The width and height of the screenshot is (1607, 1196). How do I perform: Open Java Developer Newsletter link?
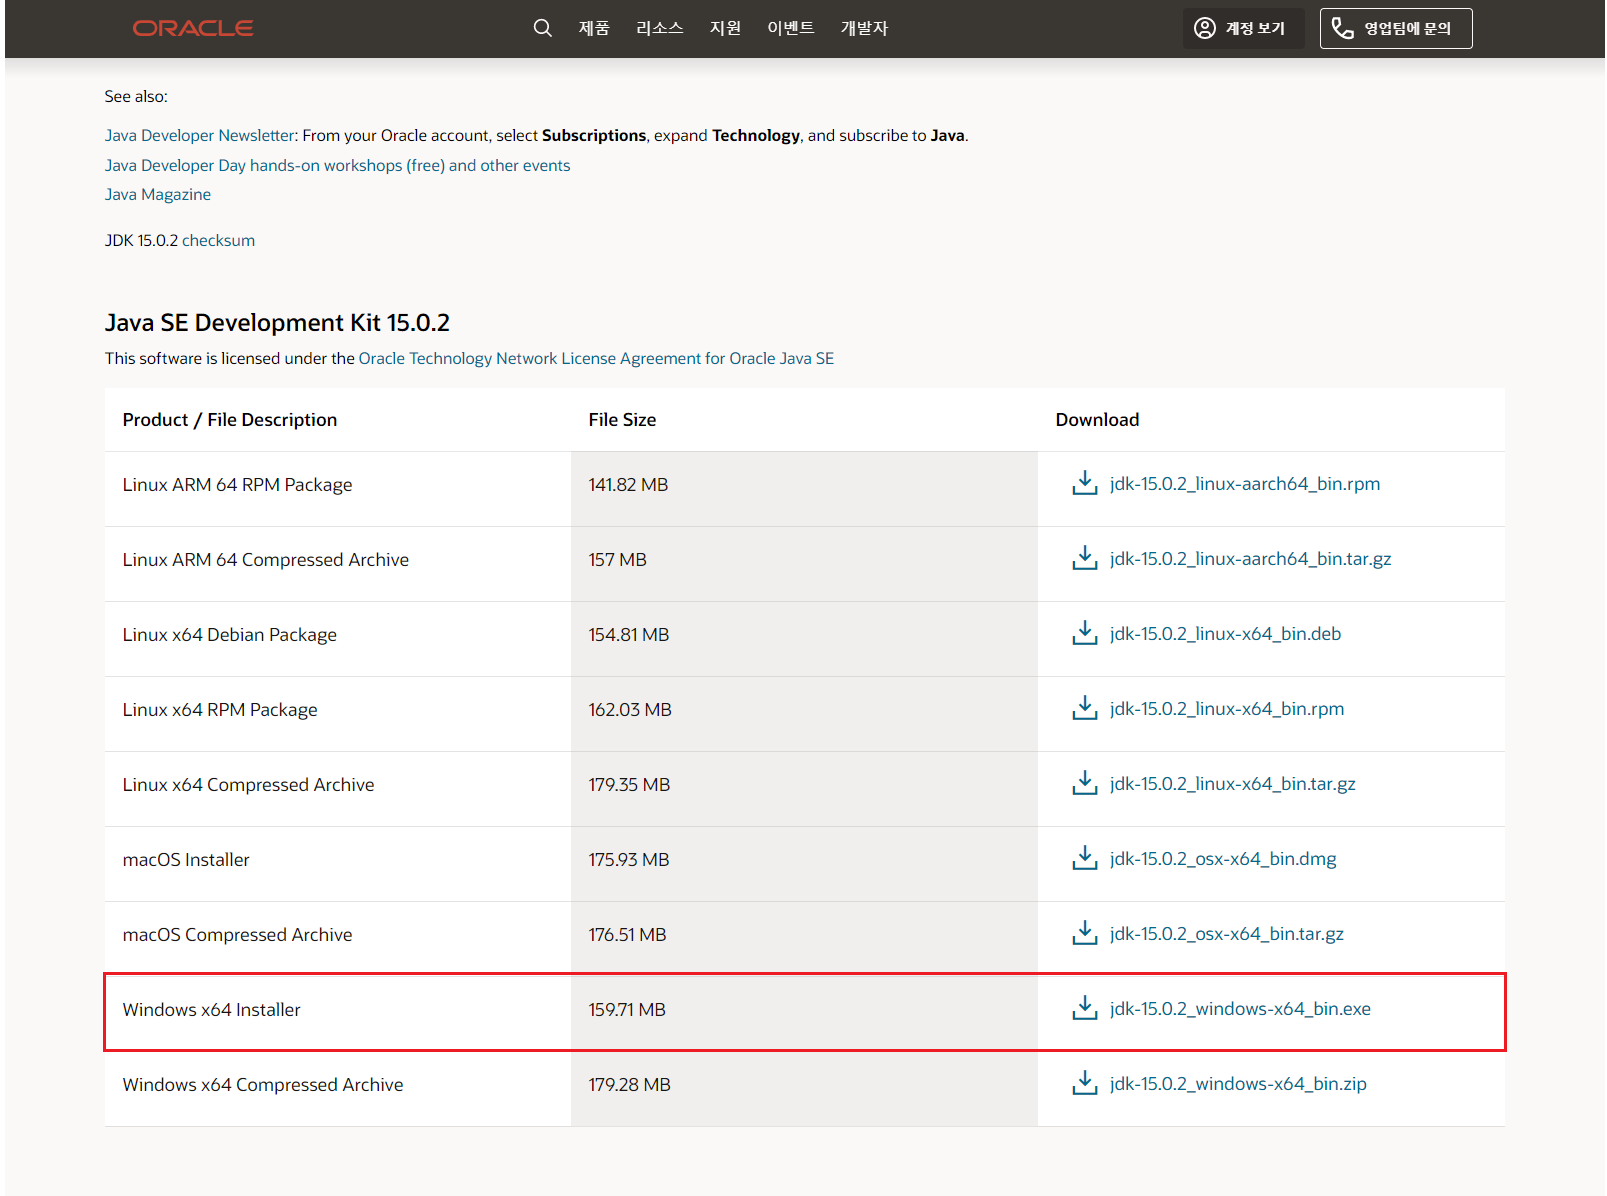(x=200, y=135)
